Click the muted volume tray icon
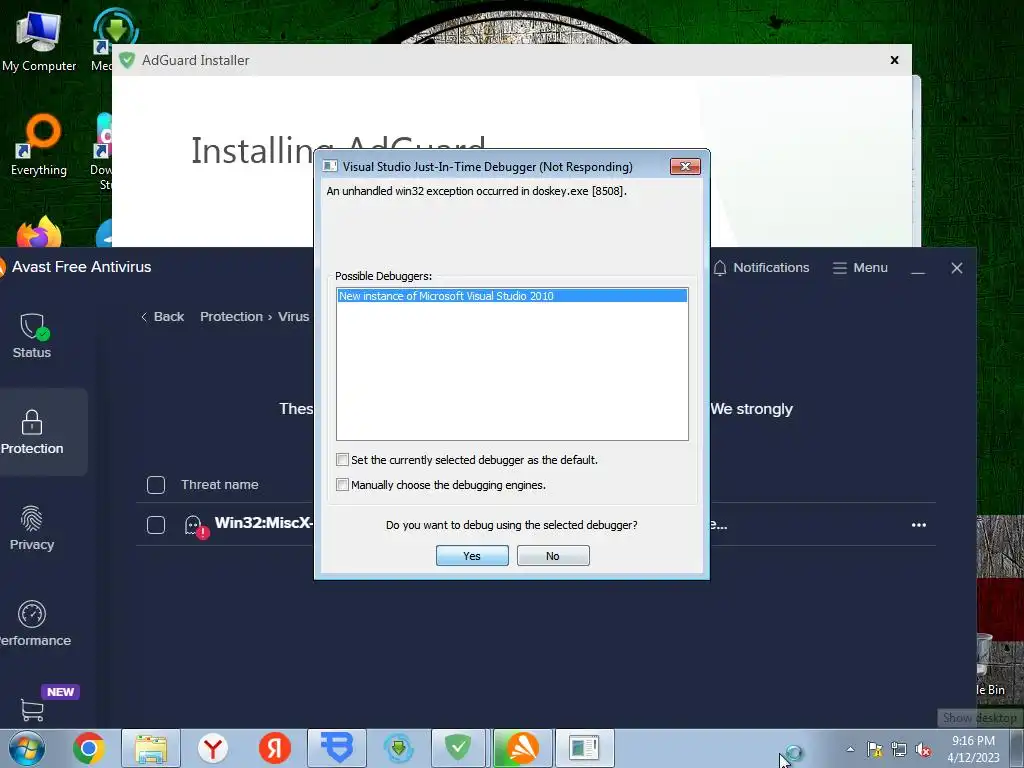 click(x=923, y=750)
